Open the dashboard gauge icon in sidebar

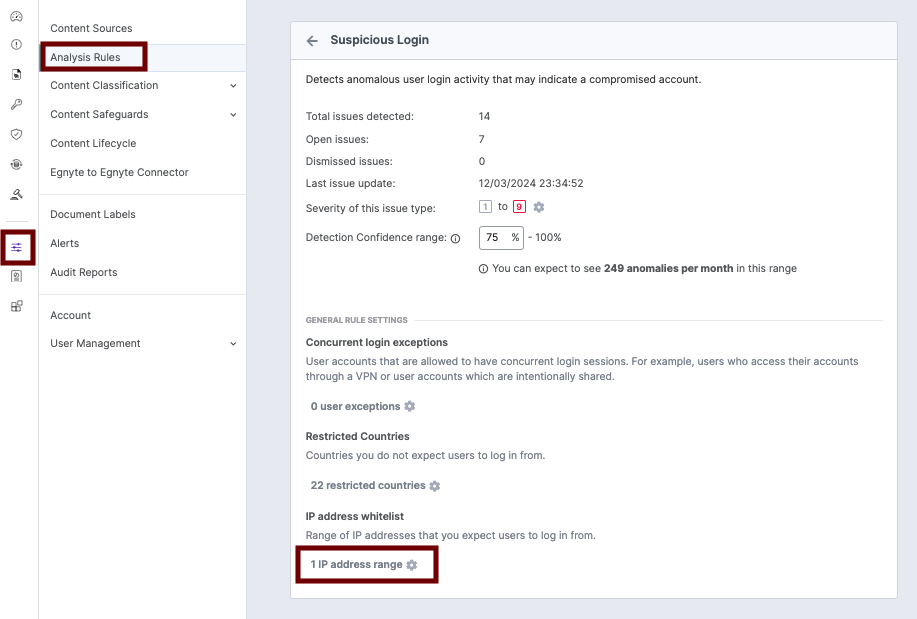pos(15,15)
